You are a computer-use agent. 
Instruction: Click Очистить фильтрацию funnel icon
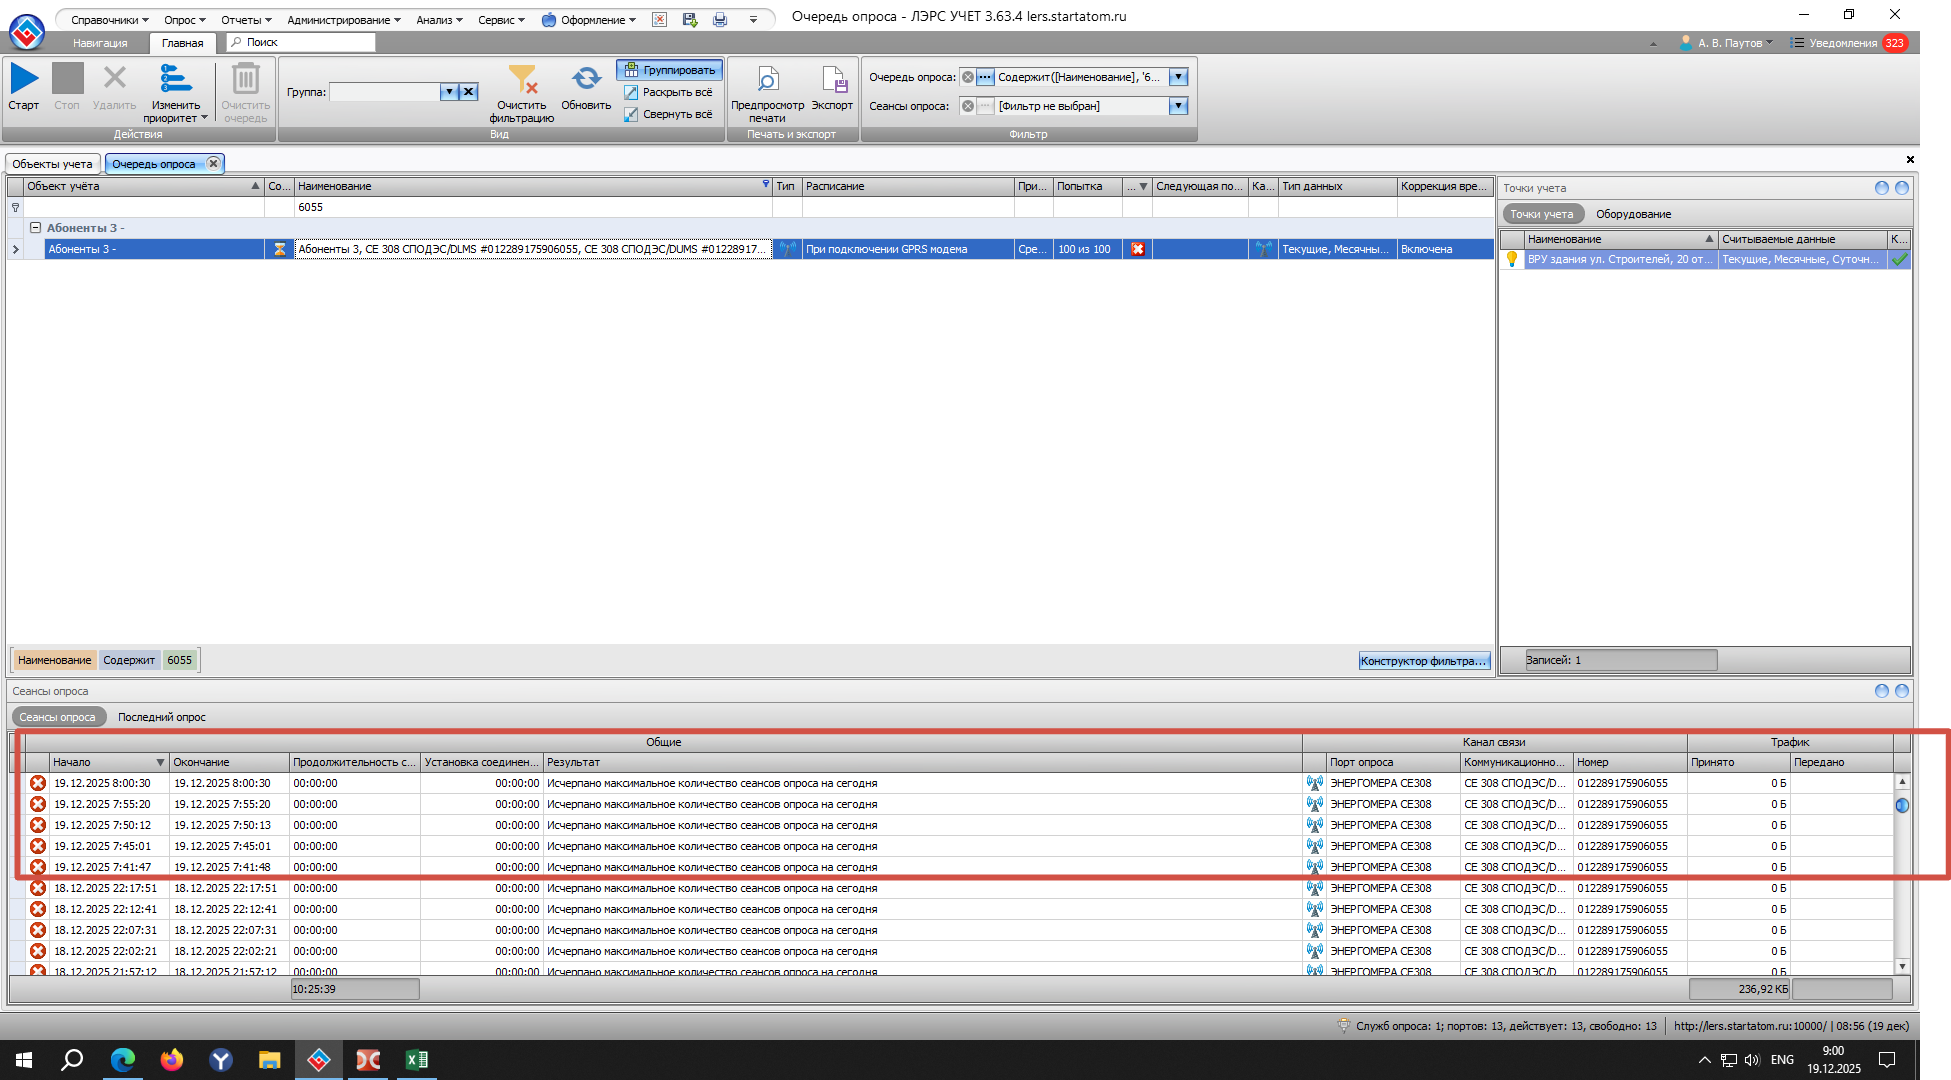click(x=522, y=79)
